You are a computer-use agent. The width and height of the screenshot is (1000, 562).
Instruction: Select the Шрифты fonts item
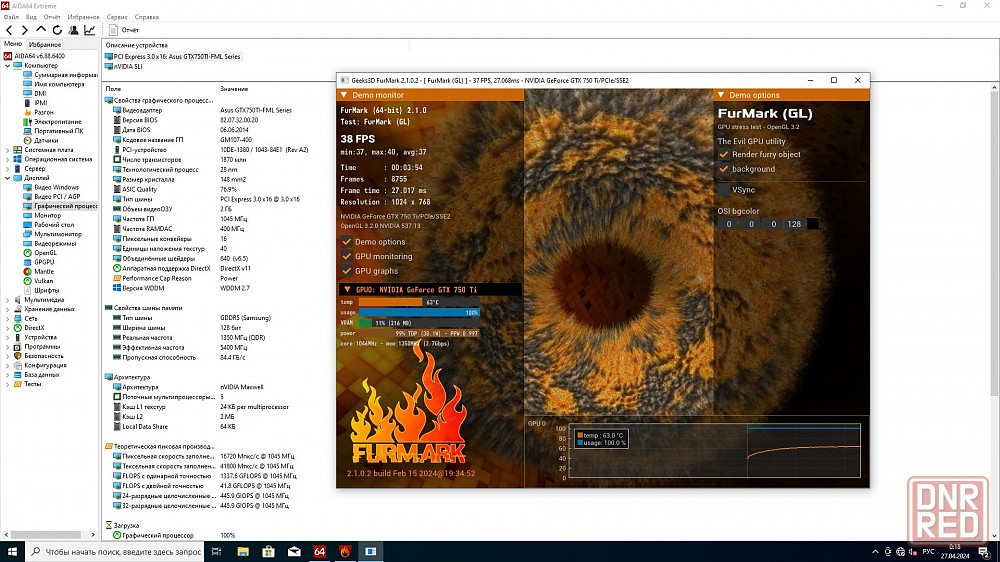(x=41, y=290)
